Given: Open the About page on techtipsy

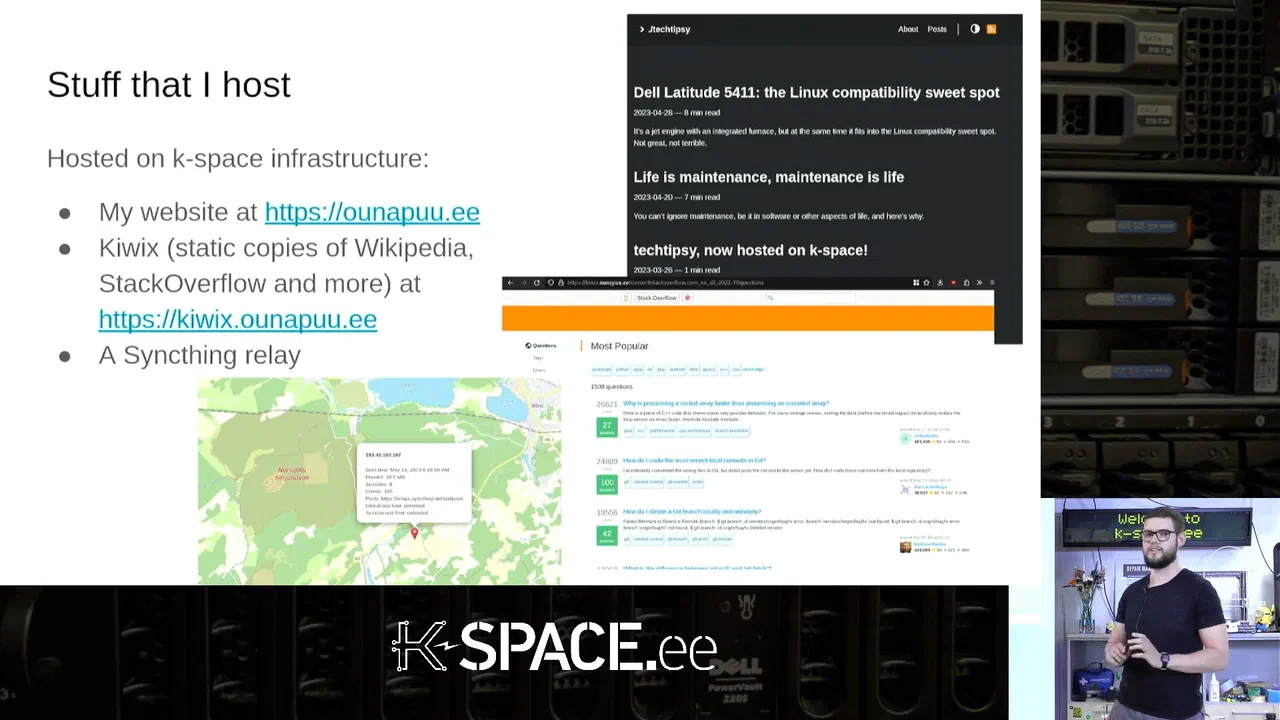Looking at the screenshot, I should pyautogui.click(x=908, y=29).
